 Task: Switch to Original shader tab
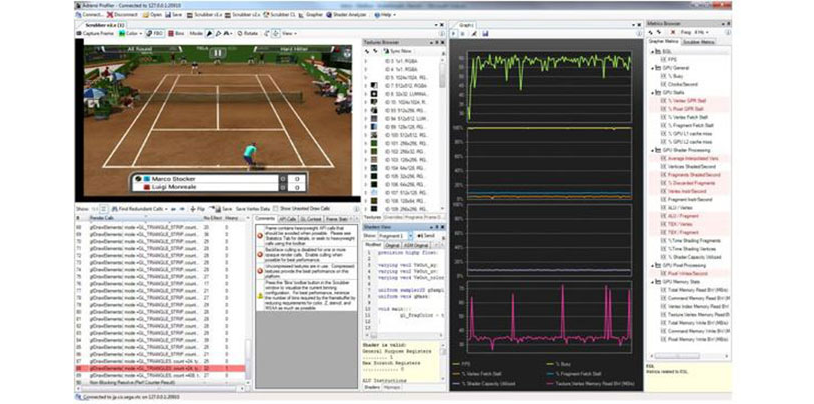click(x=394, y=245)
